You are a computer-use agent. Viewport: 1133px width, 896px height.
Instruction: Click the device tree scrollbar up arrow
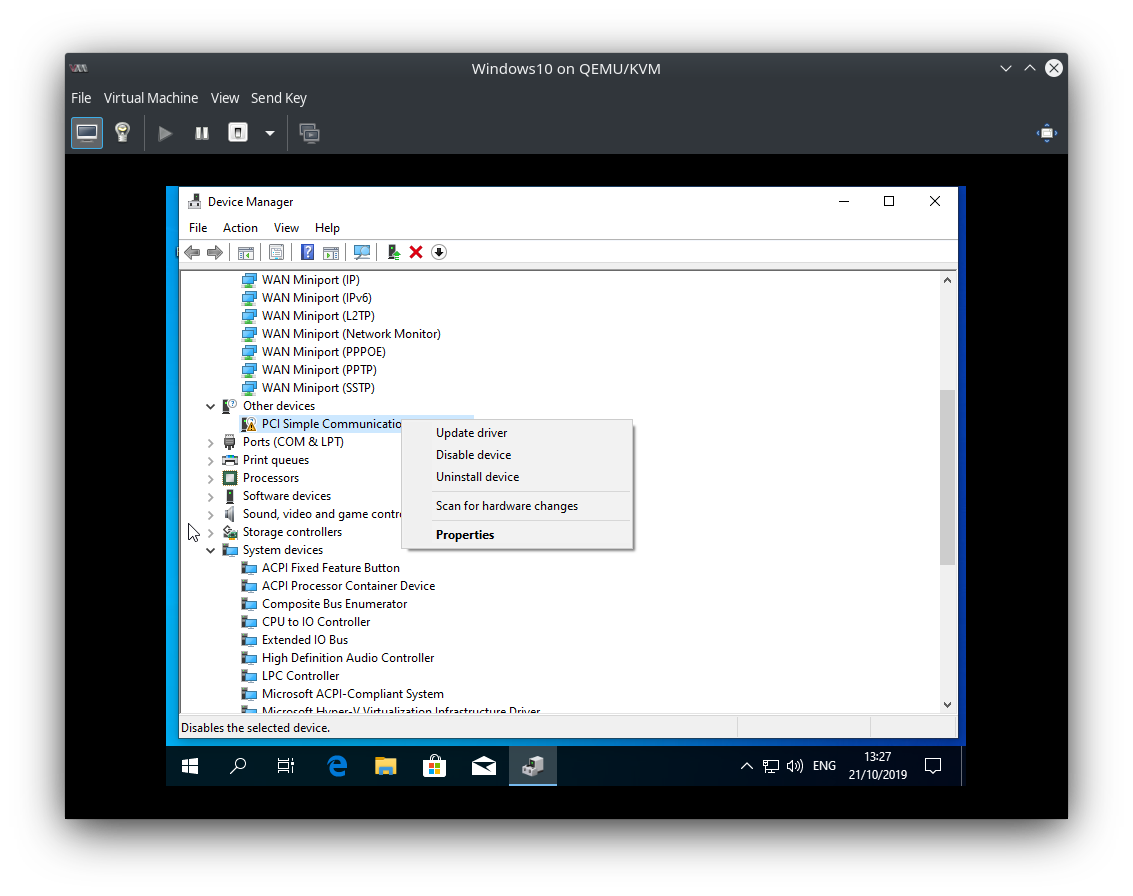pyautogui.click(x=947, y=280)
